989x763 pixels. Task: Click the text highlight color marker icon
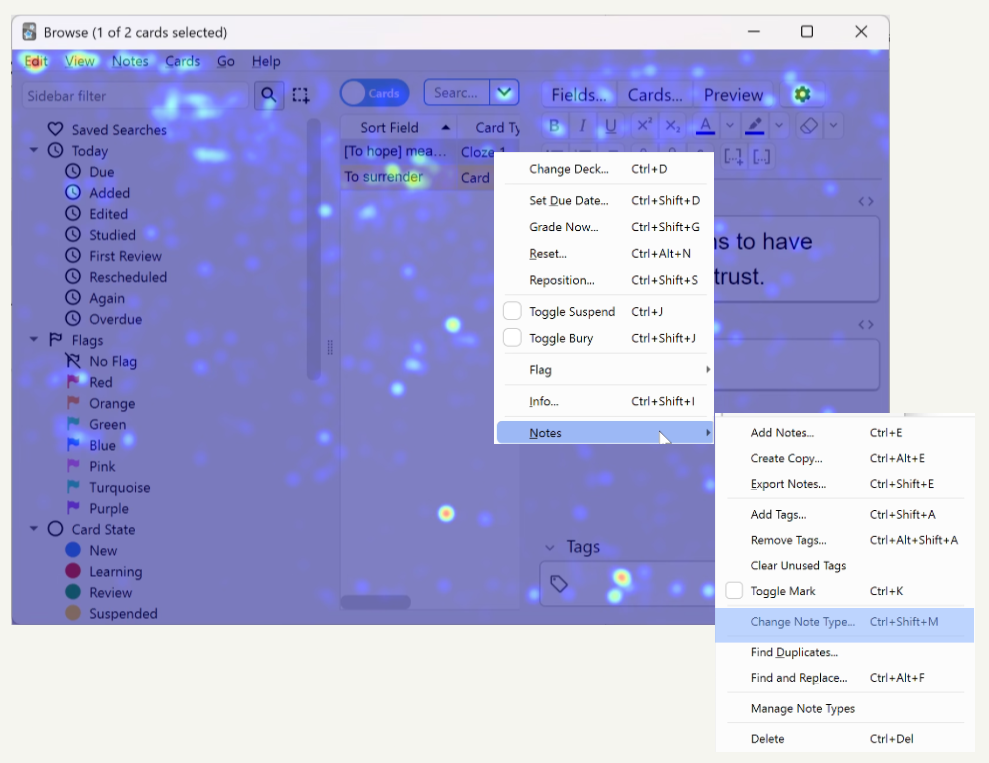point(754,126)
